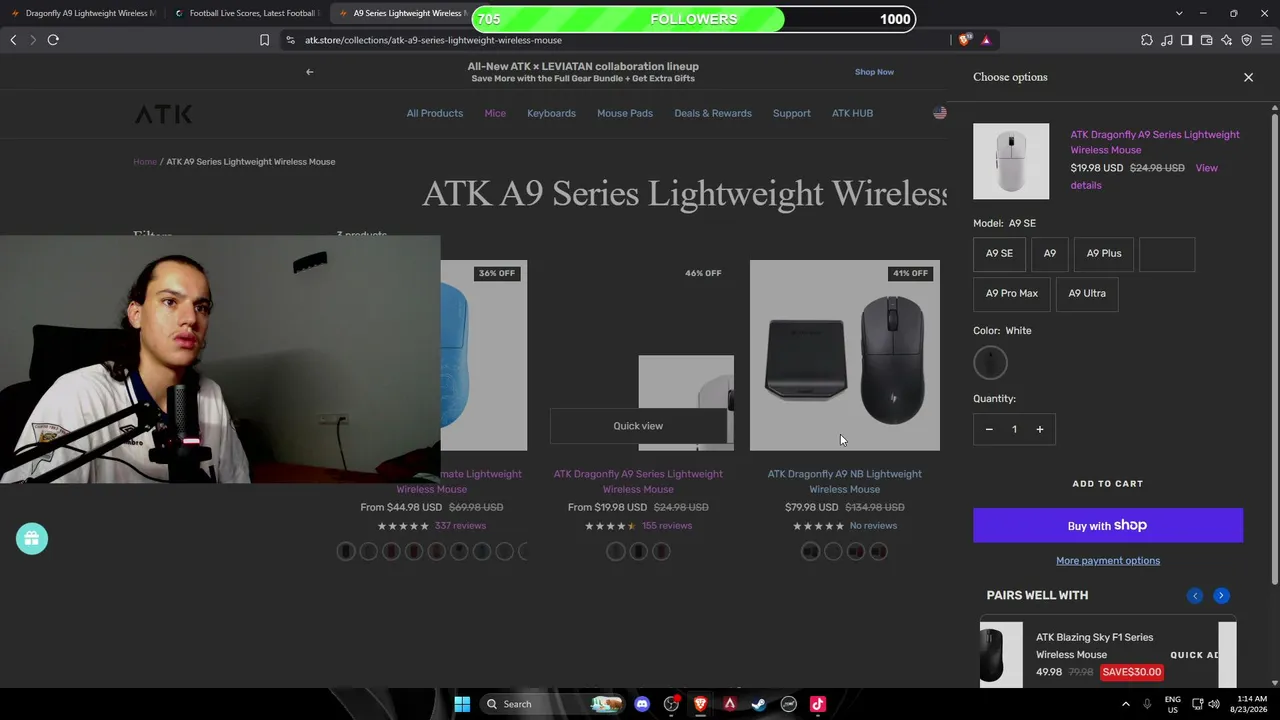Screen dimensions: 1280x720
Task: Open the 155 reviews link
Action: coord(667,526)
